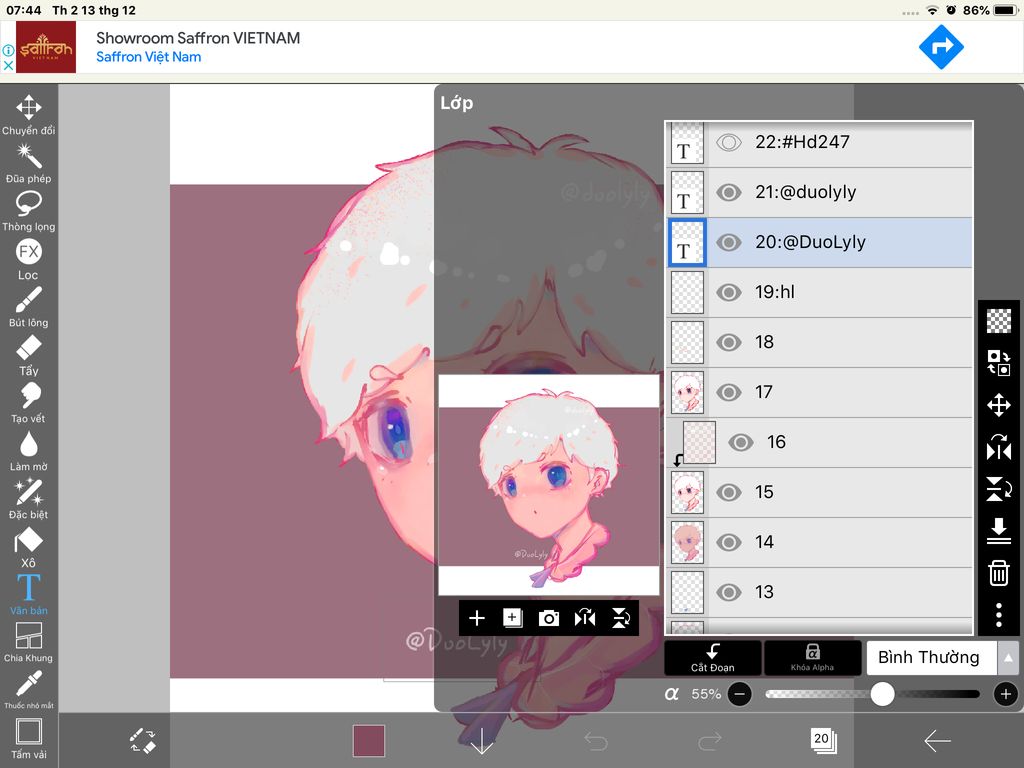Image resolution: width=1024 pixels, height=768 pixels.
Task: Redo the last action
Action: tap(709, 741)
